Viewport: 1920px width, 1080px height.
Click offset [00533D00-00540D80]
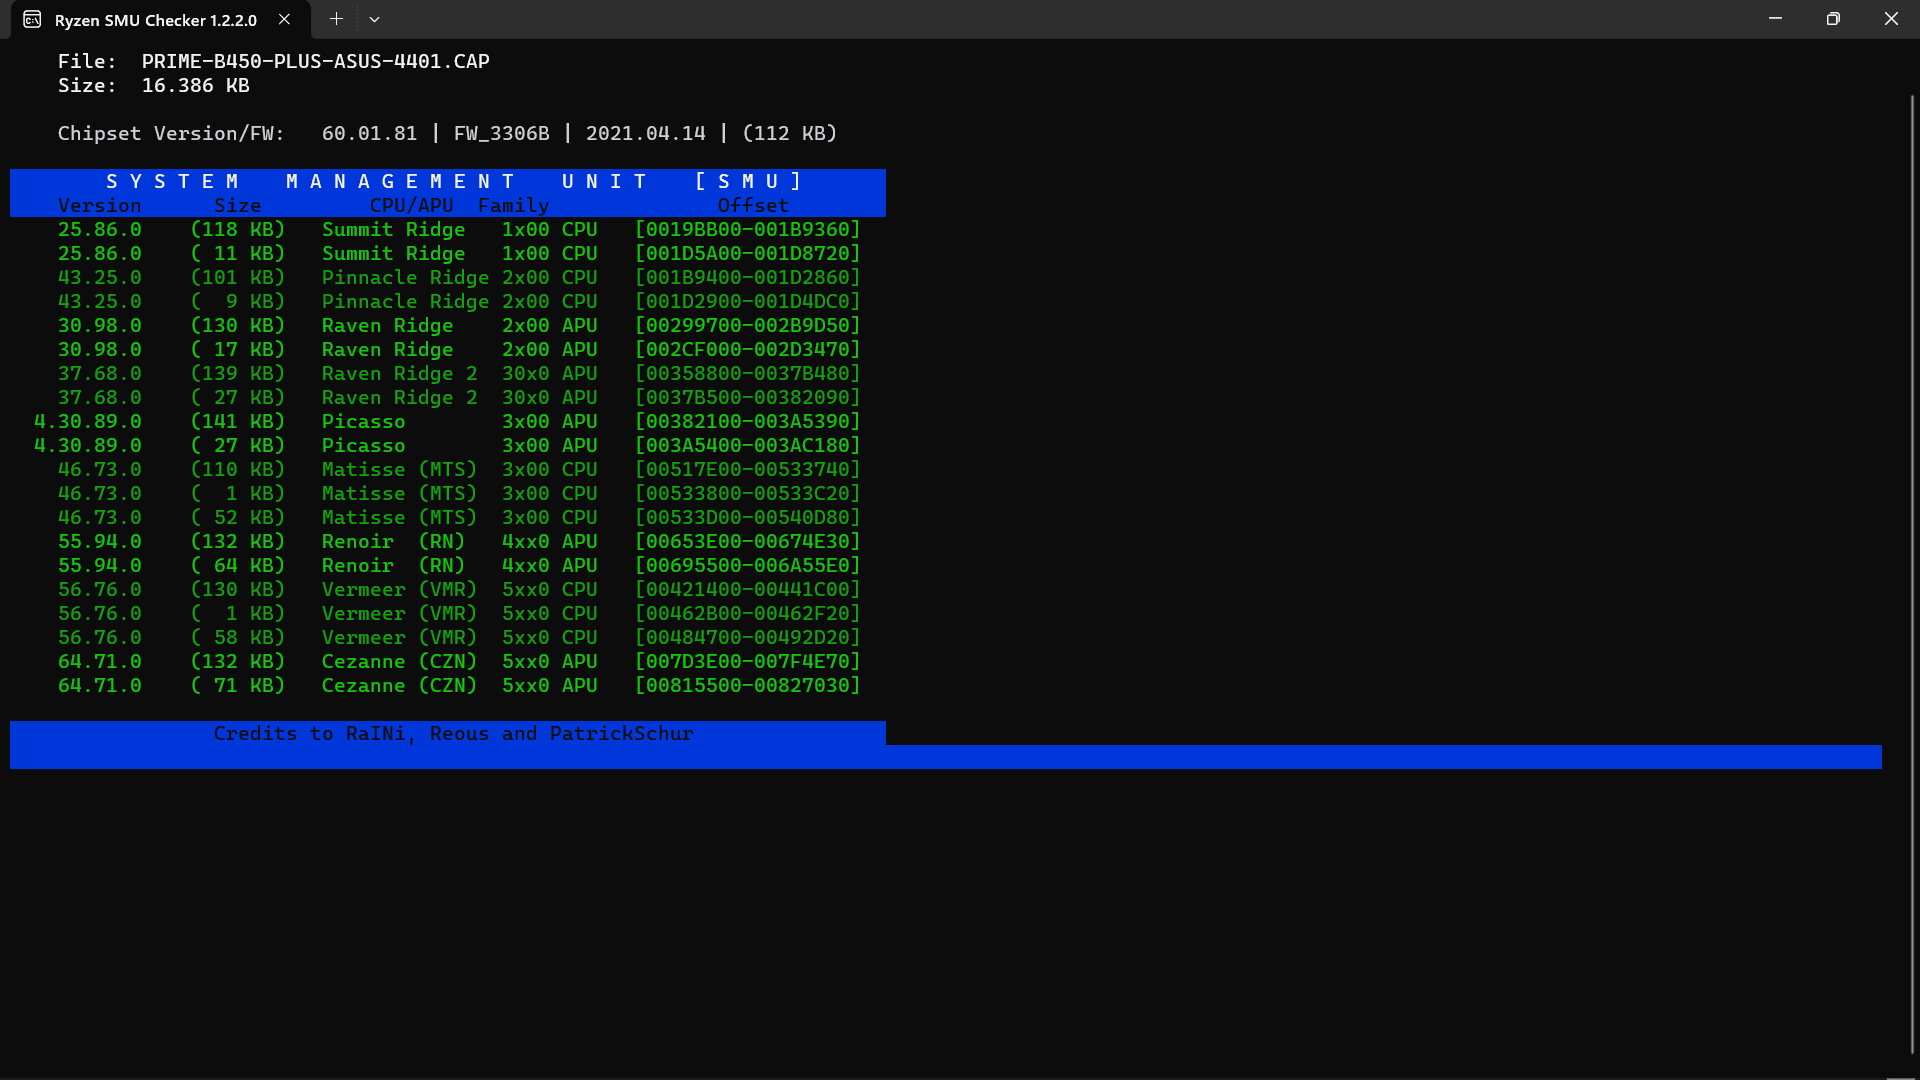pyautogui.click(x=748, y=517)
